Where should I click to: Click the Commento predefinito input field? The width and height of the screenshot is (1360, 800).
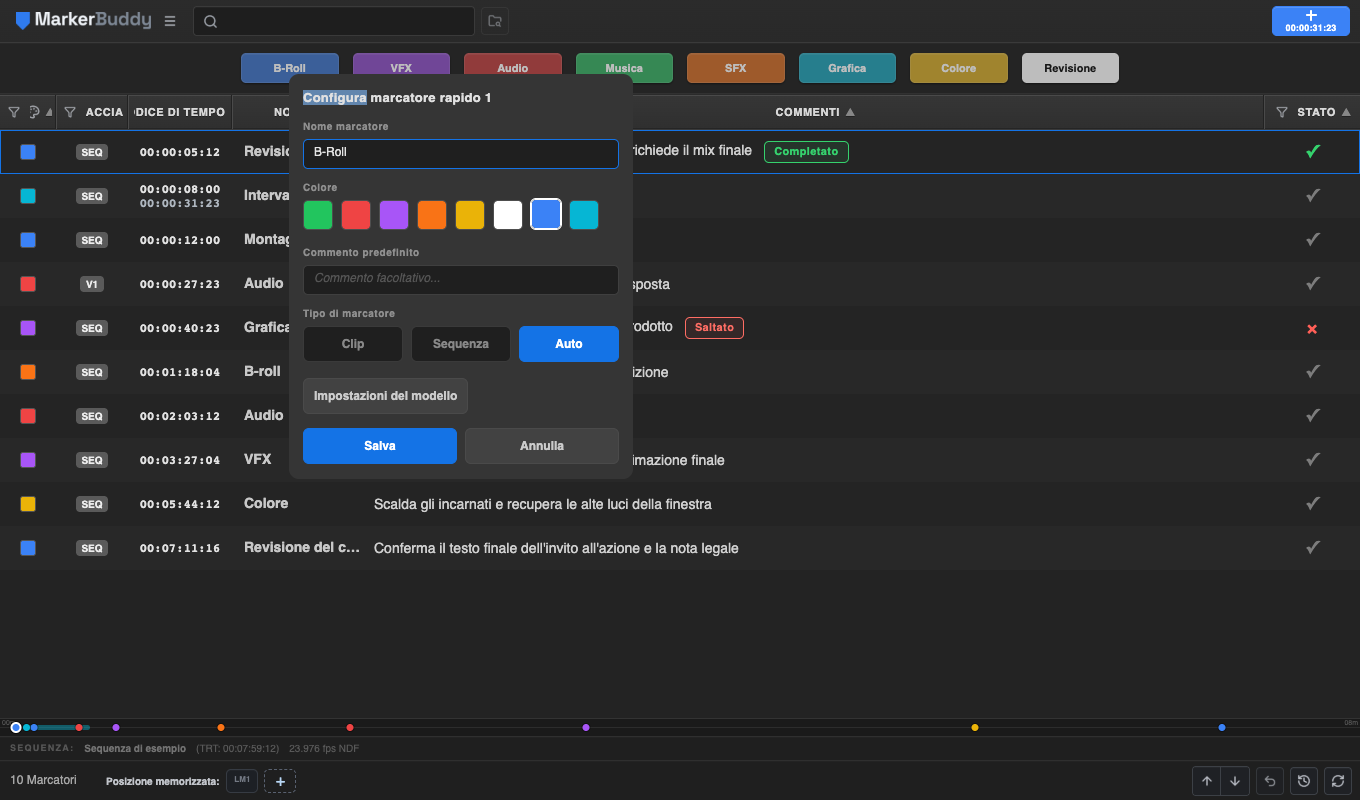(x=461, y=279)
